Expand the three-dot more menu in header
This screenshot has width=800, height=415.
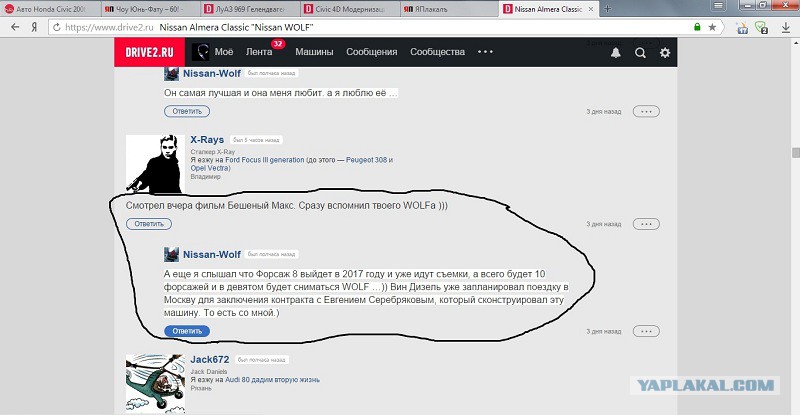[x=485, y=52]
